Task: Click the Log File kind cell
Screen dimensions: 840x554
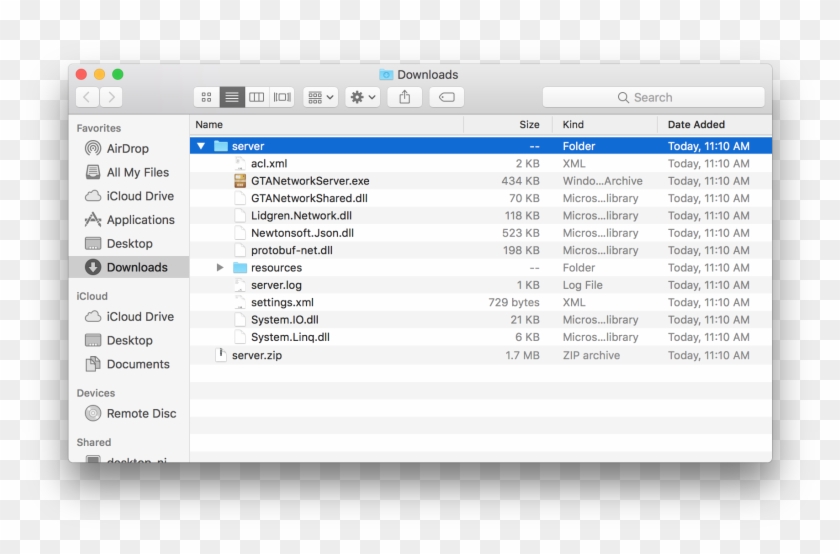Action: pos(582,285)
